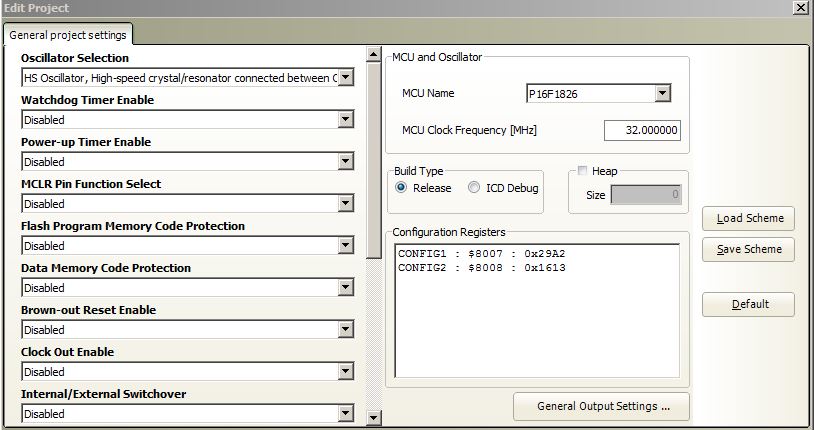
Task: Switch to General project settings tab
Action: 68,35
